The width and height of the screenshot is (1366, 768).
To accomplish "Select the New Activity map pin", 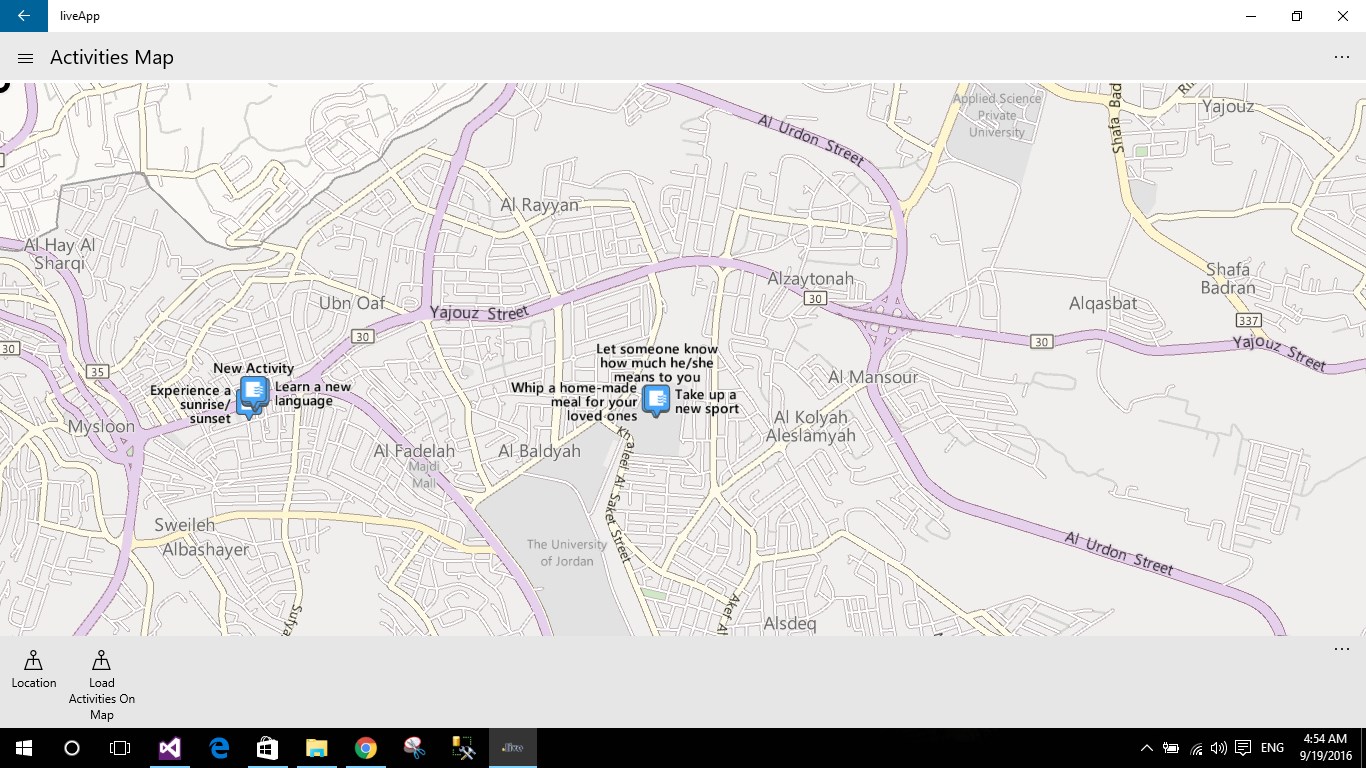I will pyautogui.click(x=254, y=392).
